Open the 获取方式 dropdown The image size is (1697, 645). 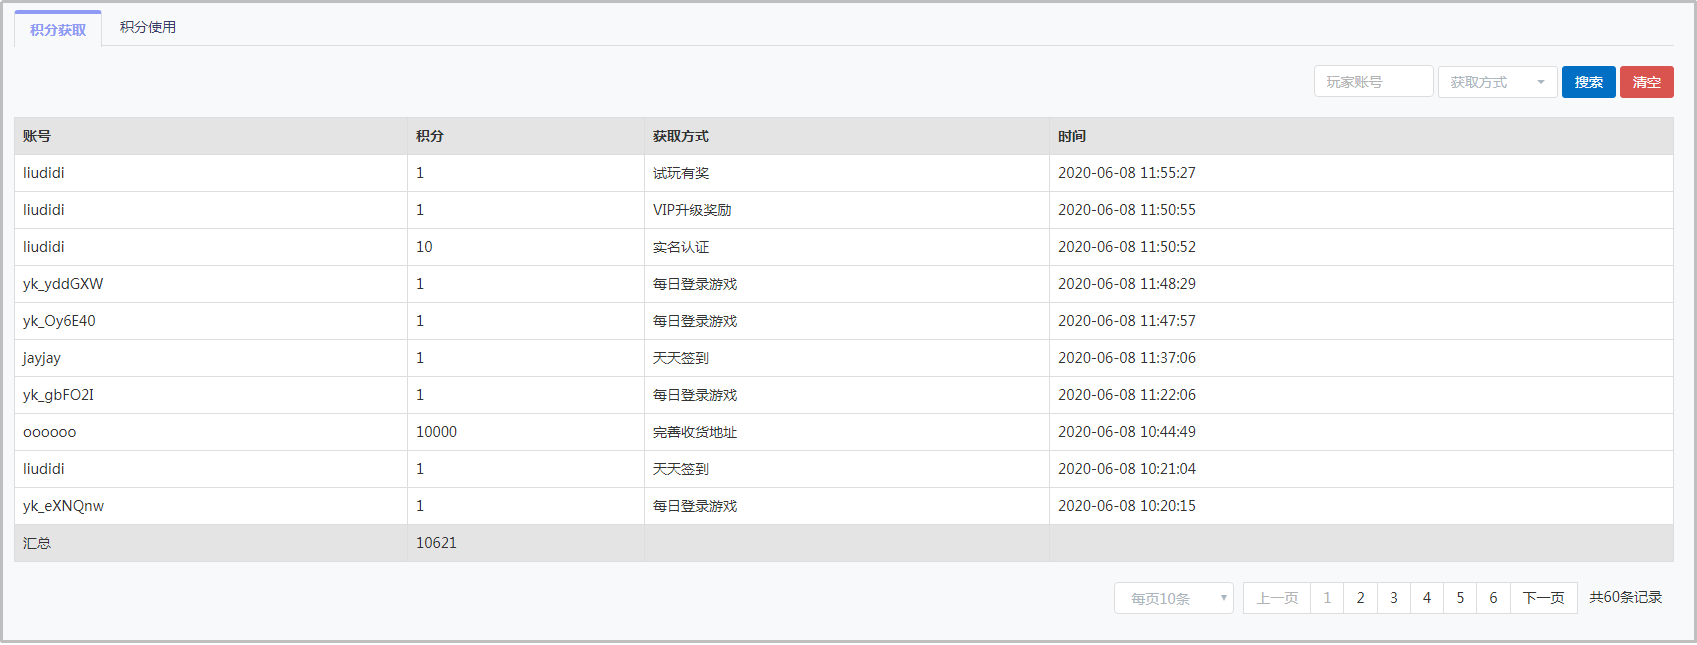click(x=1497, y=82)
